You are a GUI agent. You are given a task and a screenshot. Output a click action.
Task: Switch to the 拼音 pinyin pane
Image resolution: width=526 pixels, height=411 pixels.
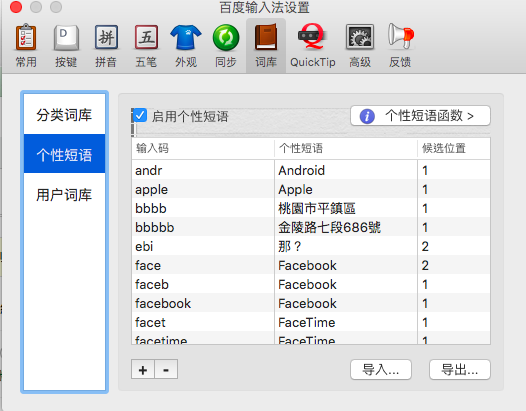[106, 46]
